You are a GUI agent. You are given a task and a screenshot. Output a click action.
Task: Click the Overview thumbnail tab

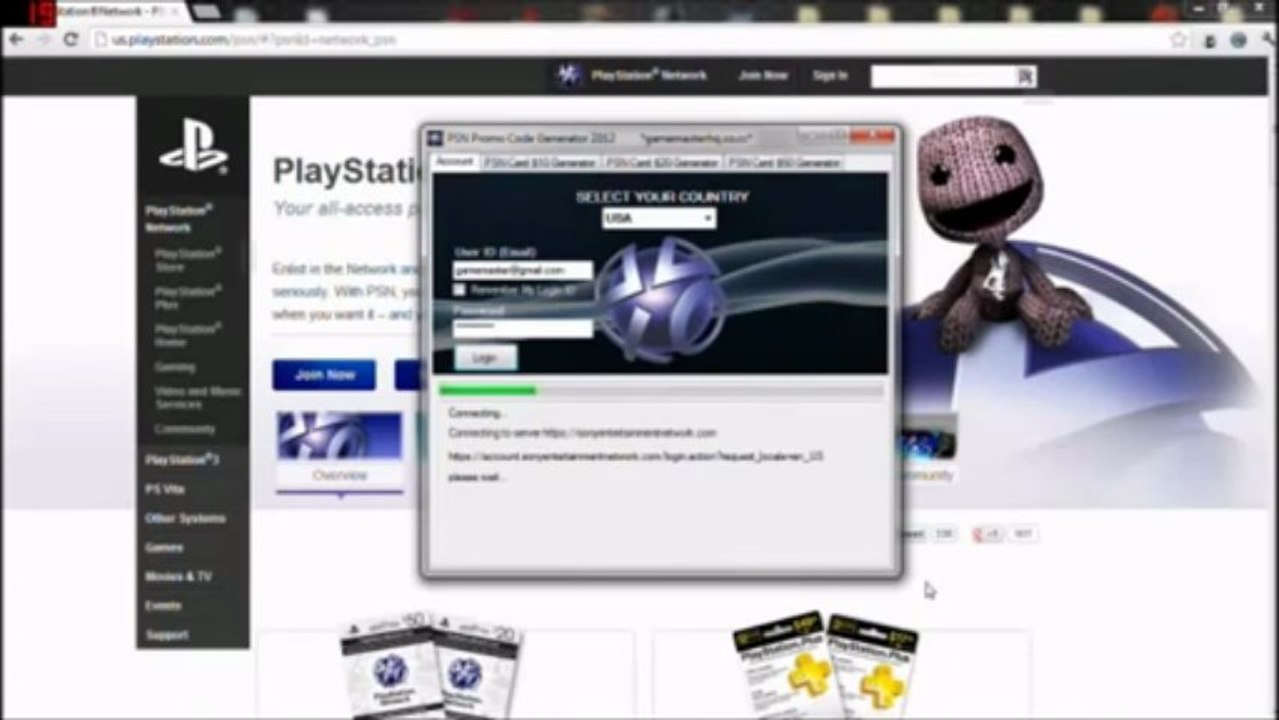(x=339, y=450)
